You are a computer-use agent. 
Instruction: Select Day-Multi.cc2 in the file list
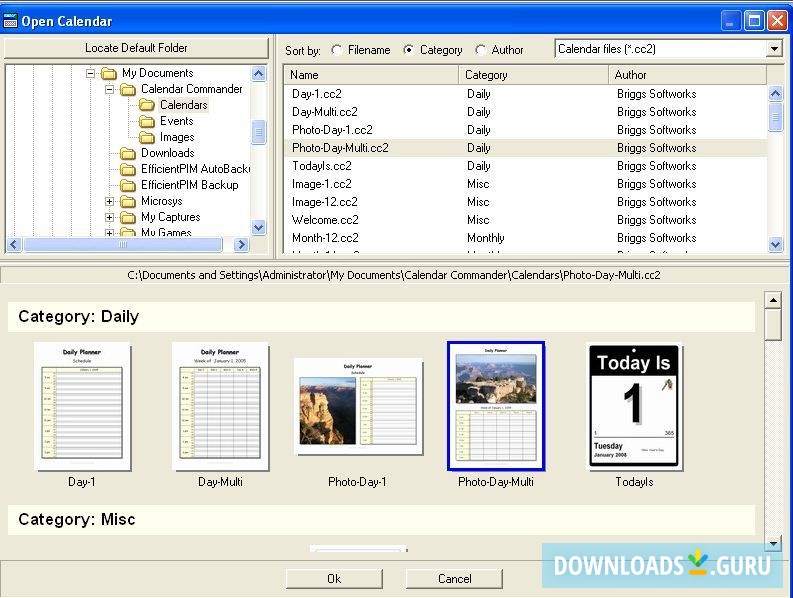[x=525, y=112]
